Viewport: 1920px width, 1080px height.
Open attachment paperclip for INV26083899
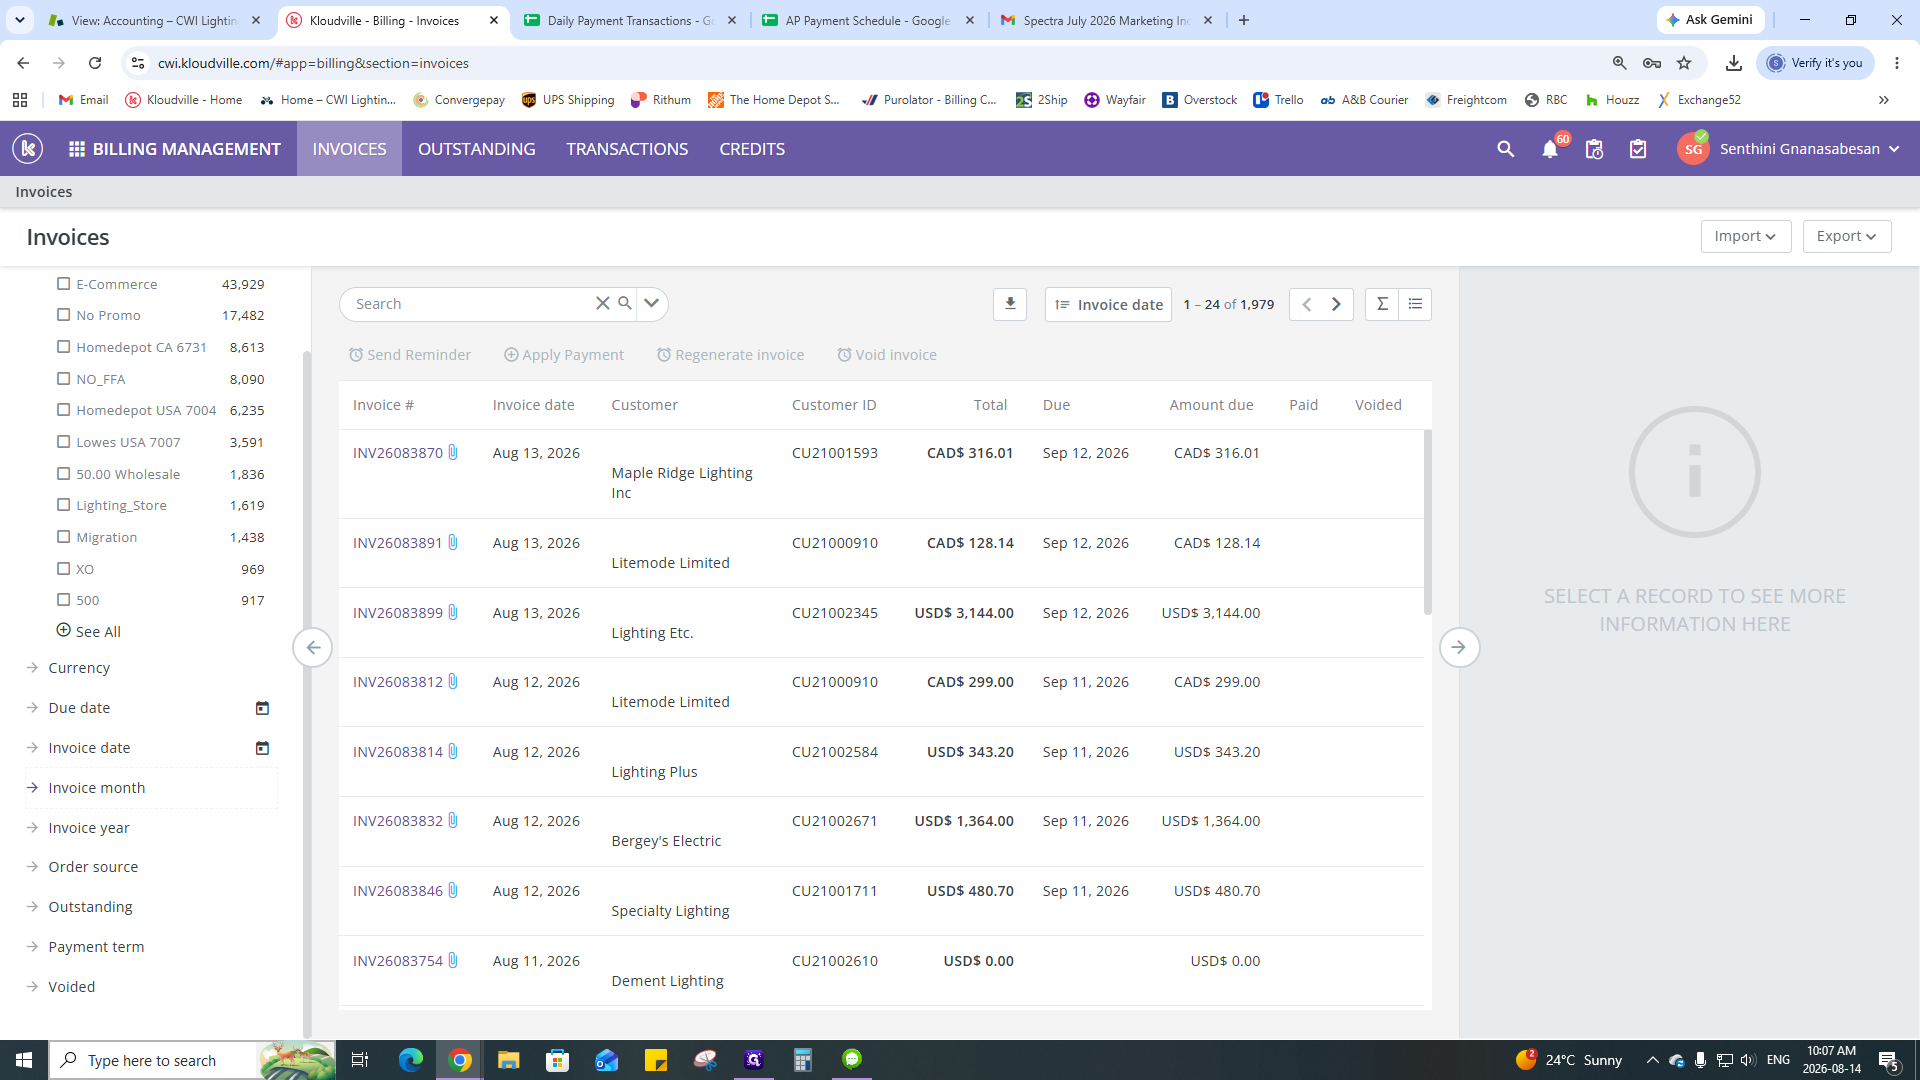453,613
